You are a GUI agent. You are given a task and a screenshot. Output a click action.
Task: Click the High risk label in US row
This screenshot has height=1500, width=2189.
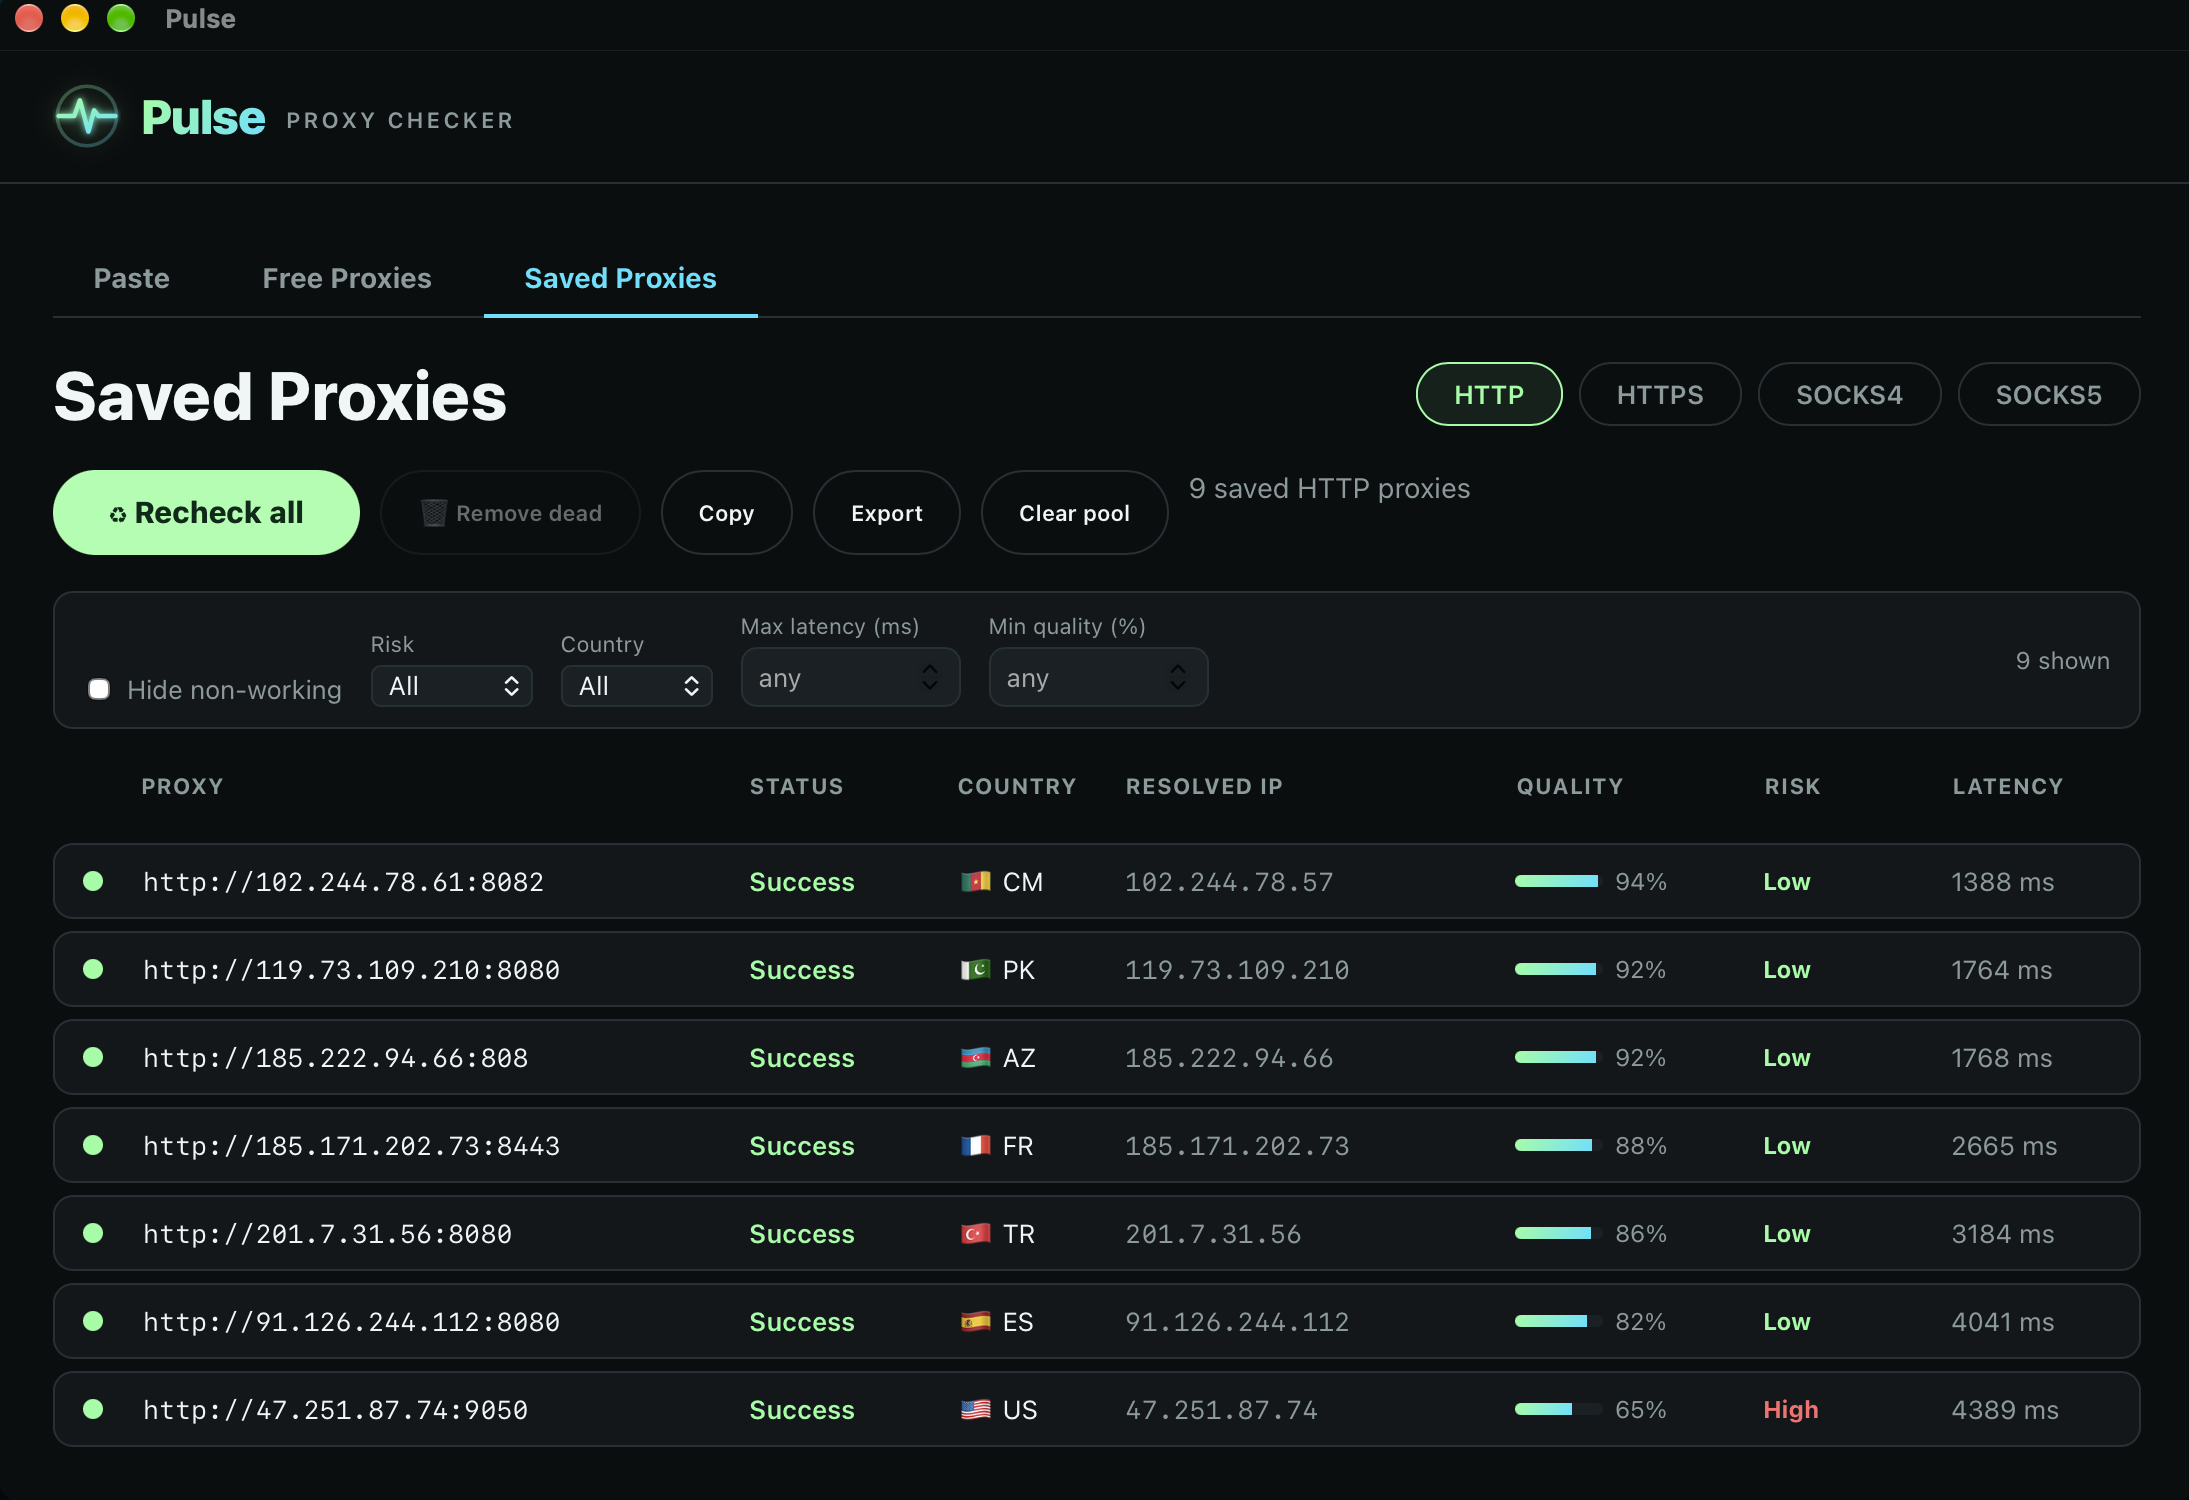coord(1790,1410)
